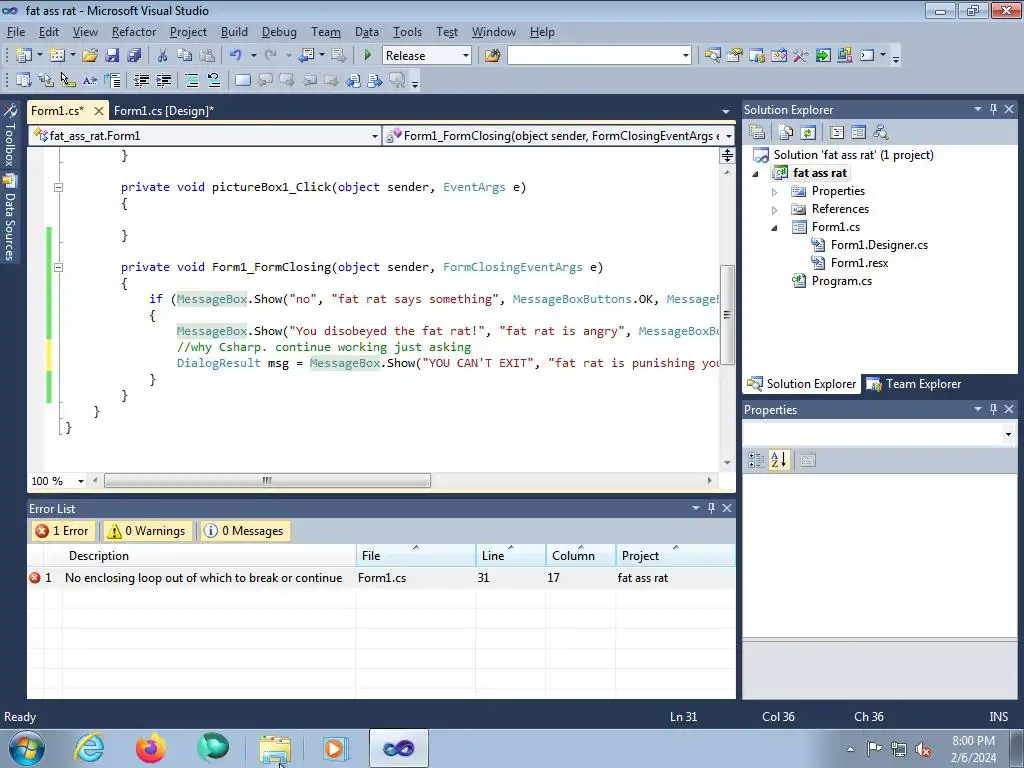This screenshot has width=1024, height=768.
Task: Decrease line indent with the outdent icon
Action: (x=141, y=80)
